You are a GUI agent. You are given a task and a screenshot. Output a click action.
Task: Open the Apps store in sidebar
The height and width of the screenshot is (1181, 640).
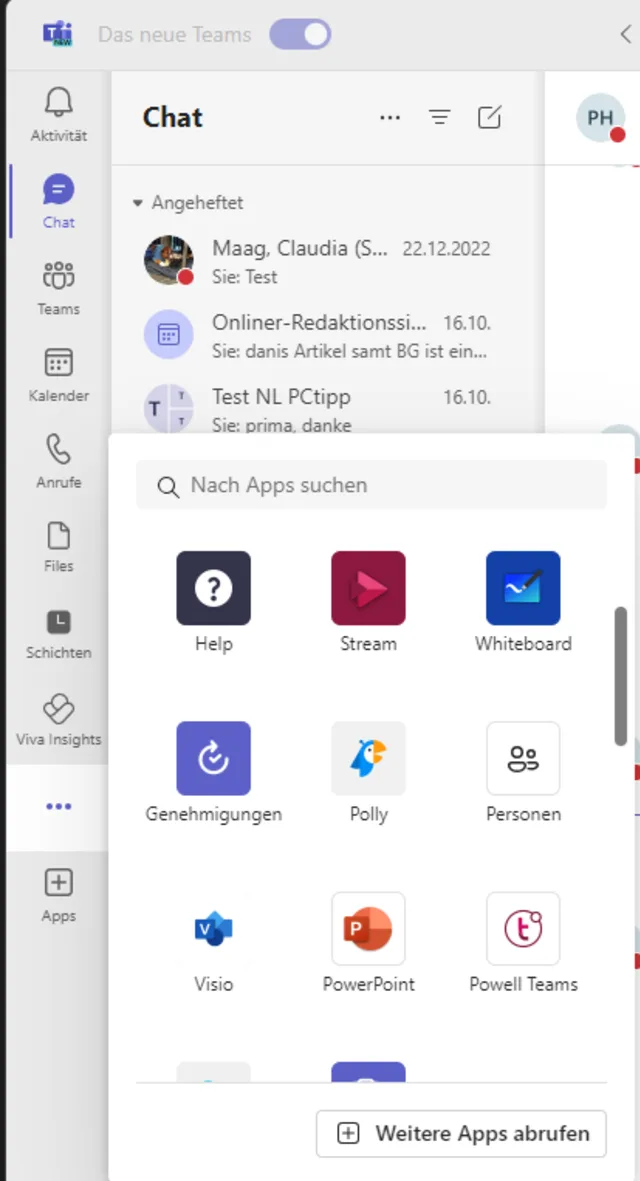point(59,896)
